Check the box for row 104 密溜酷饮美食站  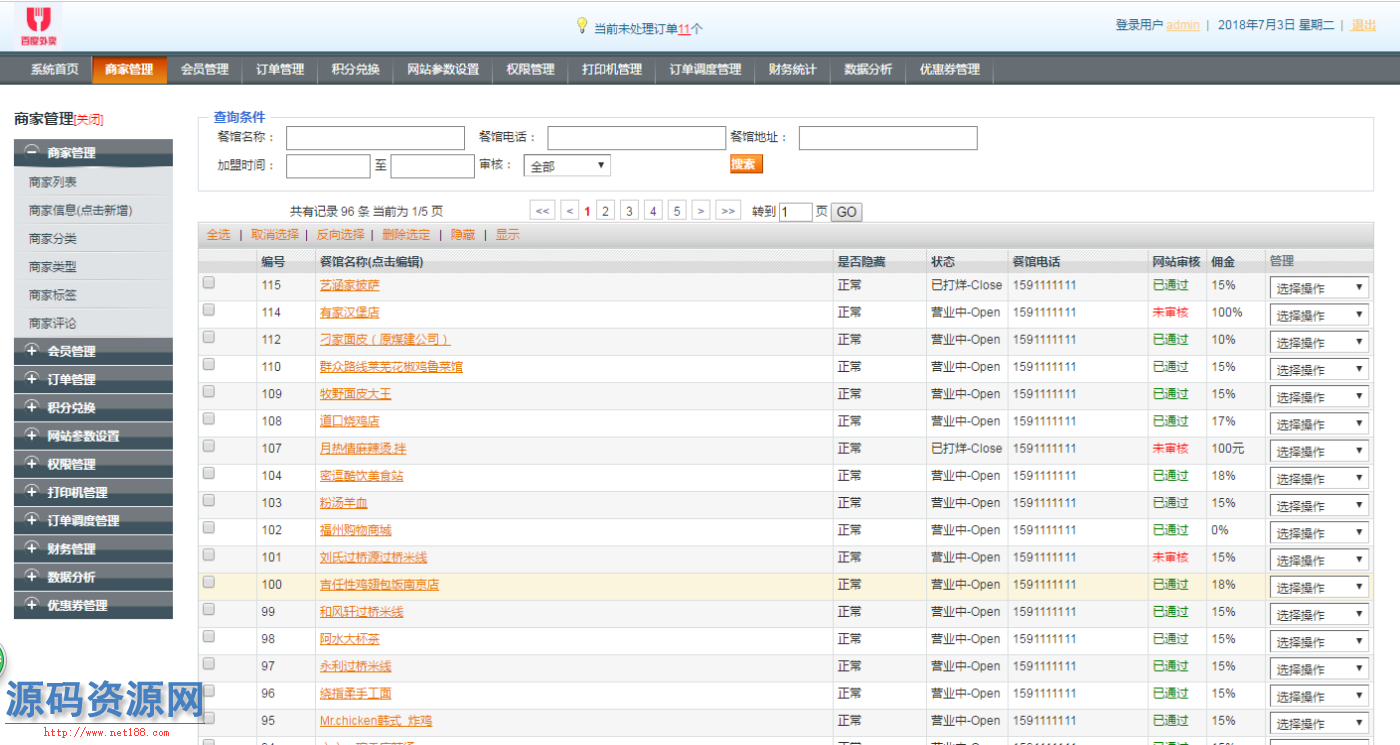click(209, 473)
